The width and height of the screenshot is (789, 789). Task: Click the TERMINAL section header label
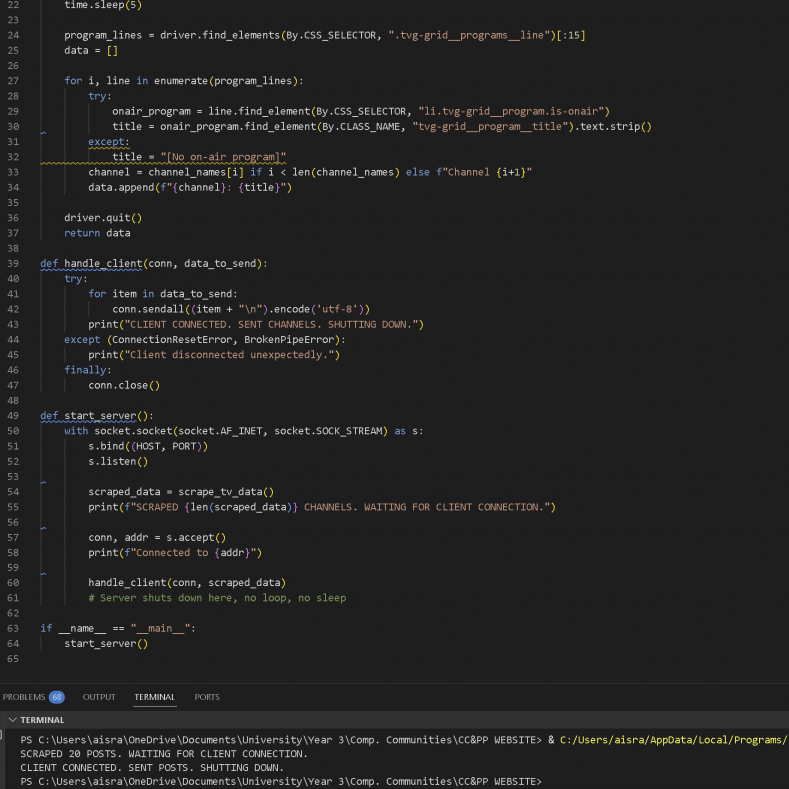point(42,720)
